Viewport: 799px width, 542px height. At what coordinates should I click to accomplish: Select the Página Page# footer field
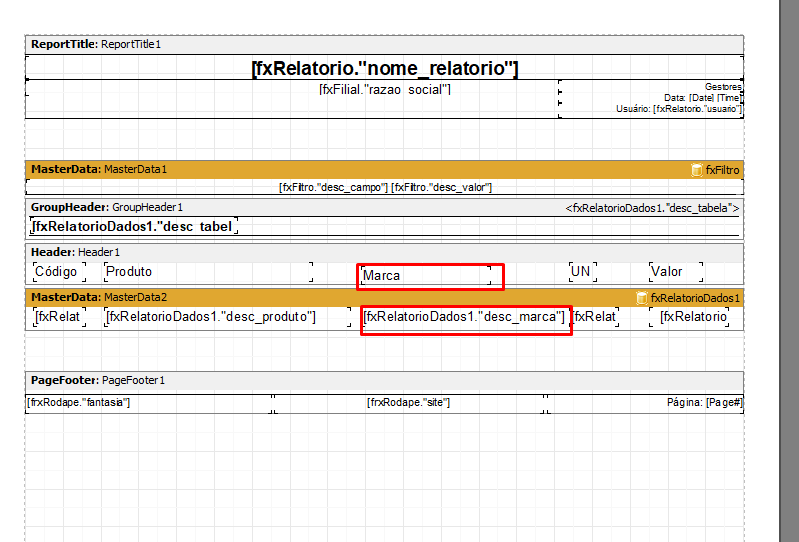(x=705, y=403)
